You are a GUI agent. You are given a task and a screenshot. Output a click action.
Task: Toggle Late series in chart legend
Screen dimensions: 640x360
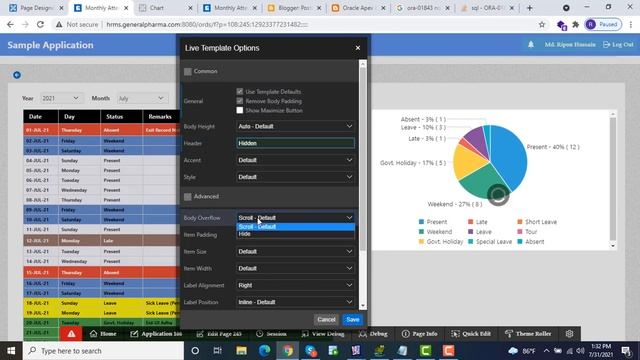coord(478,222)
